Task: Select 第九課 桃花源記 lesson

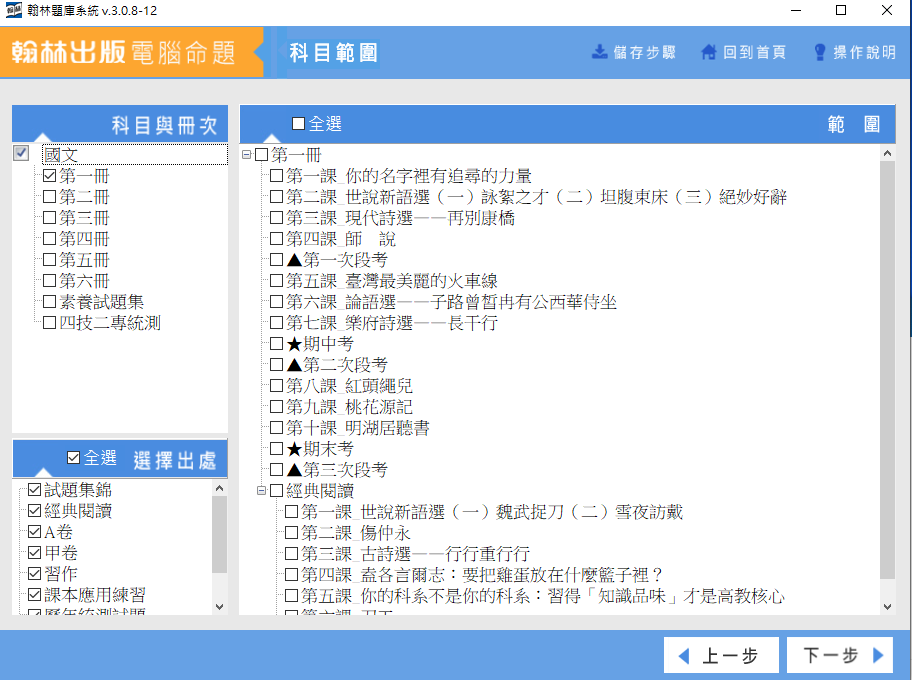Action: 277,407
